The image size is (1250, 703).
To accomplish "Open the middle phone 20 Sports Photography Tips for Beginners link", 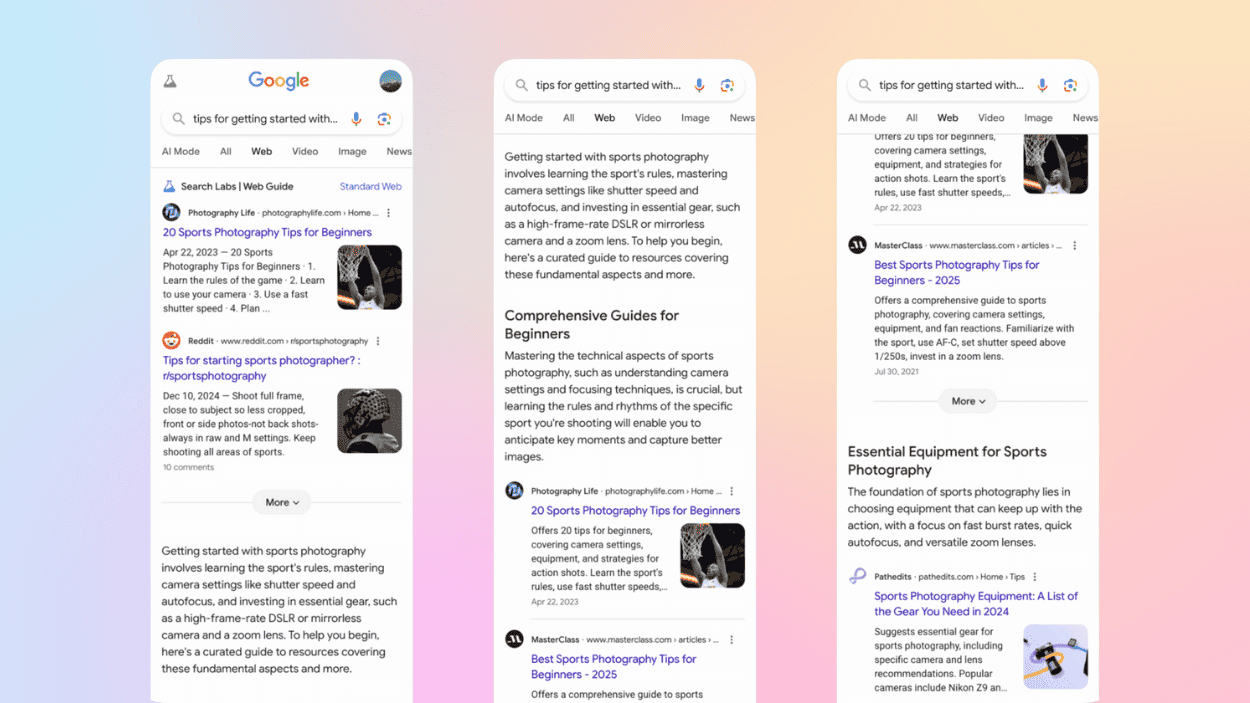I will [x=635, y=511].
